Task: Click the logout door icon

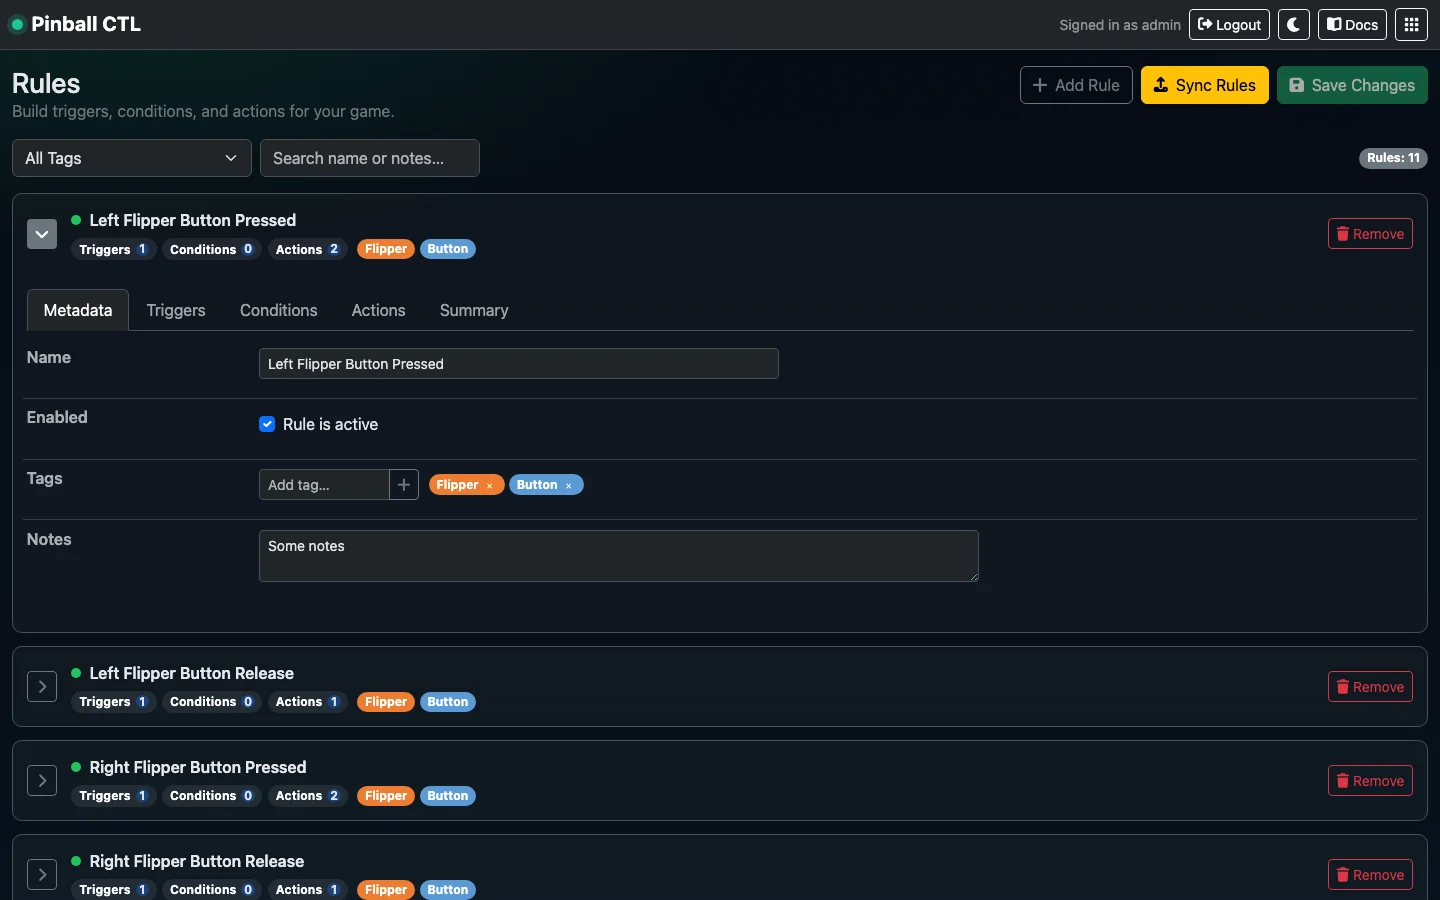Action: click(x=1205, y=24)
